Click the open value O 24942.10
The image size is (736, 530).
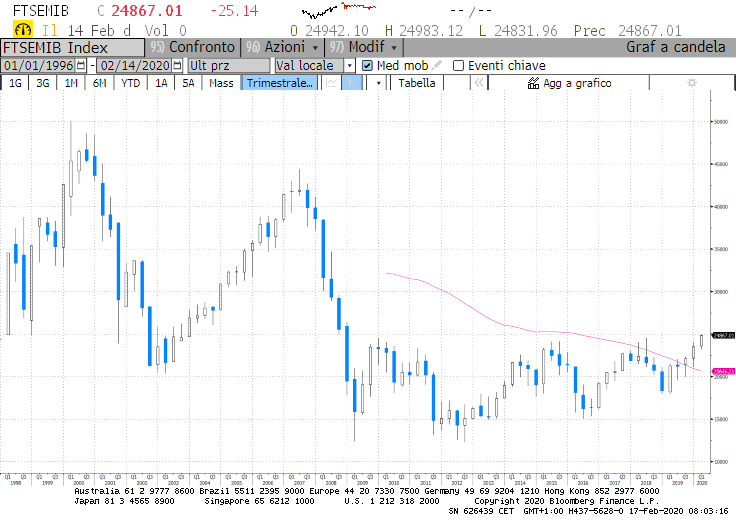[x=329, y=31]
